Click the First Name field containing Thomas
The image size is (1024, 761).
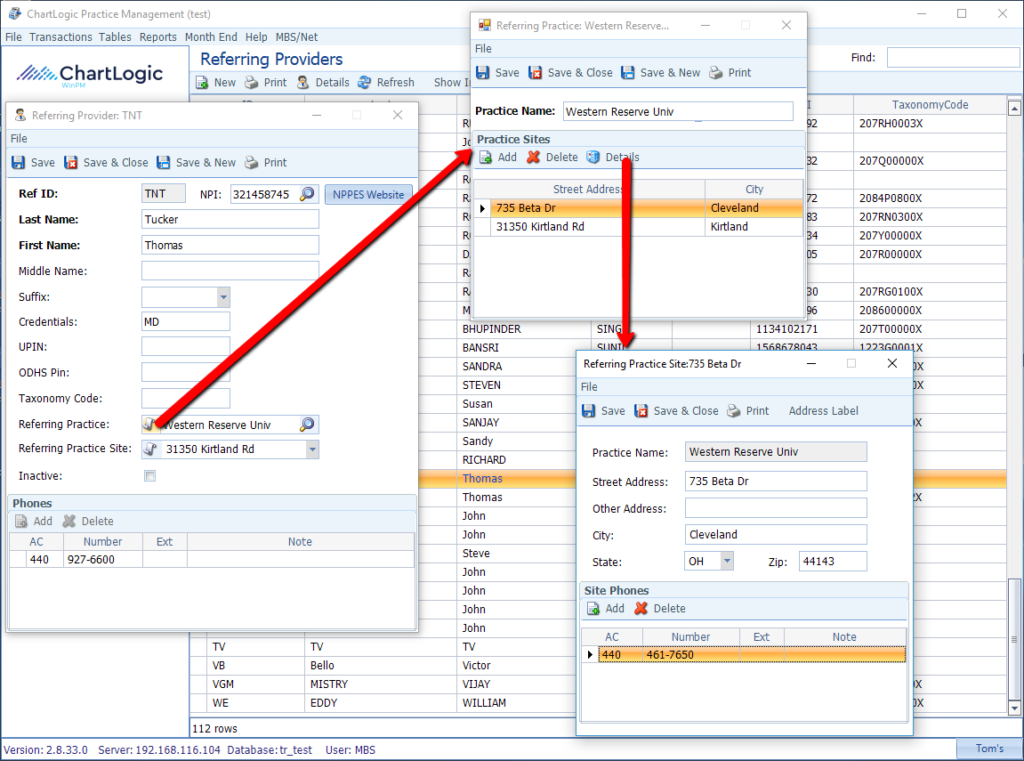click(x=230, y=245)
